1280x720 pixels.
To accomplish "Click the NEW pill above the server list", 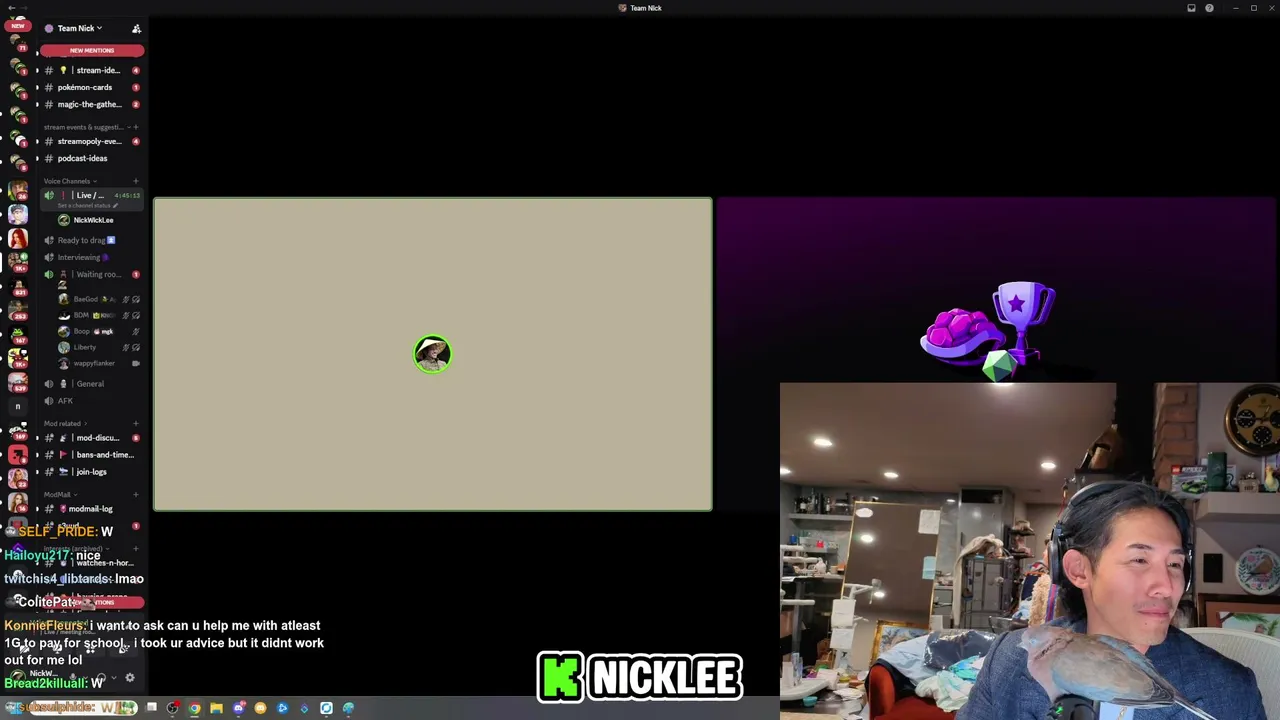I will (x=18, y=25).
